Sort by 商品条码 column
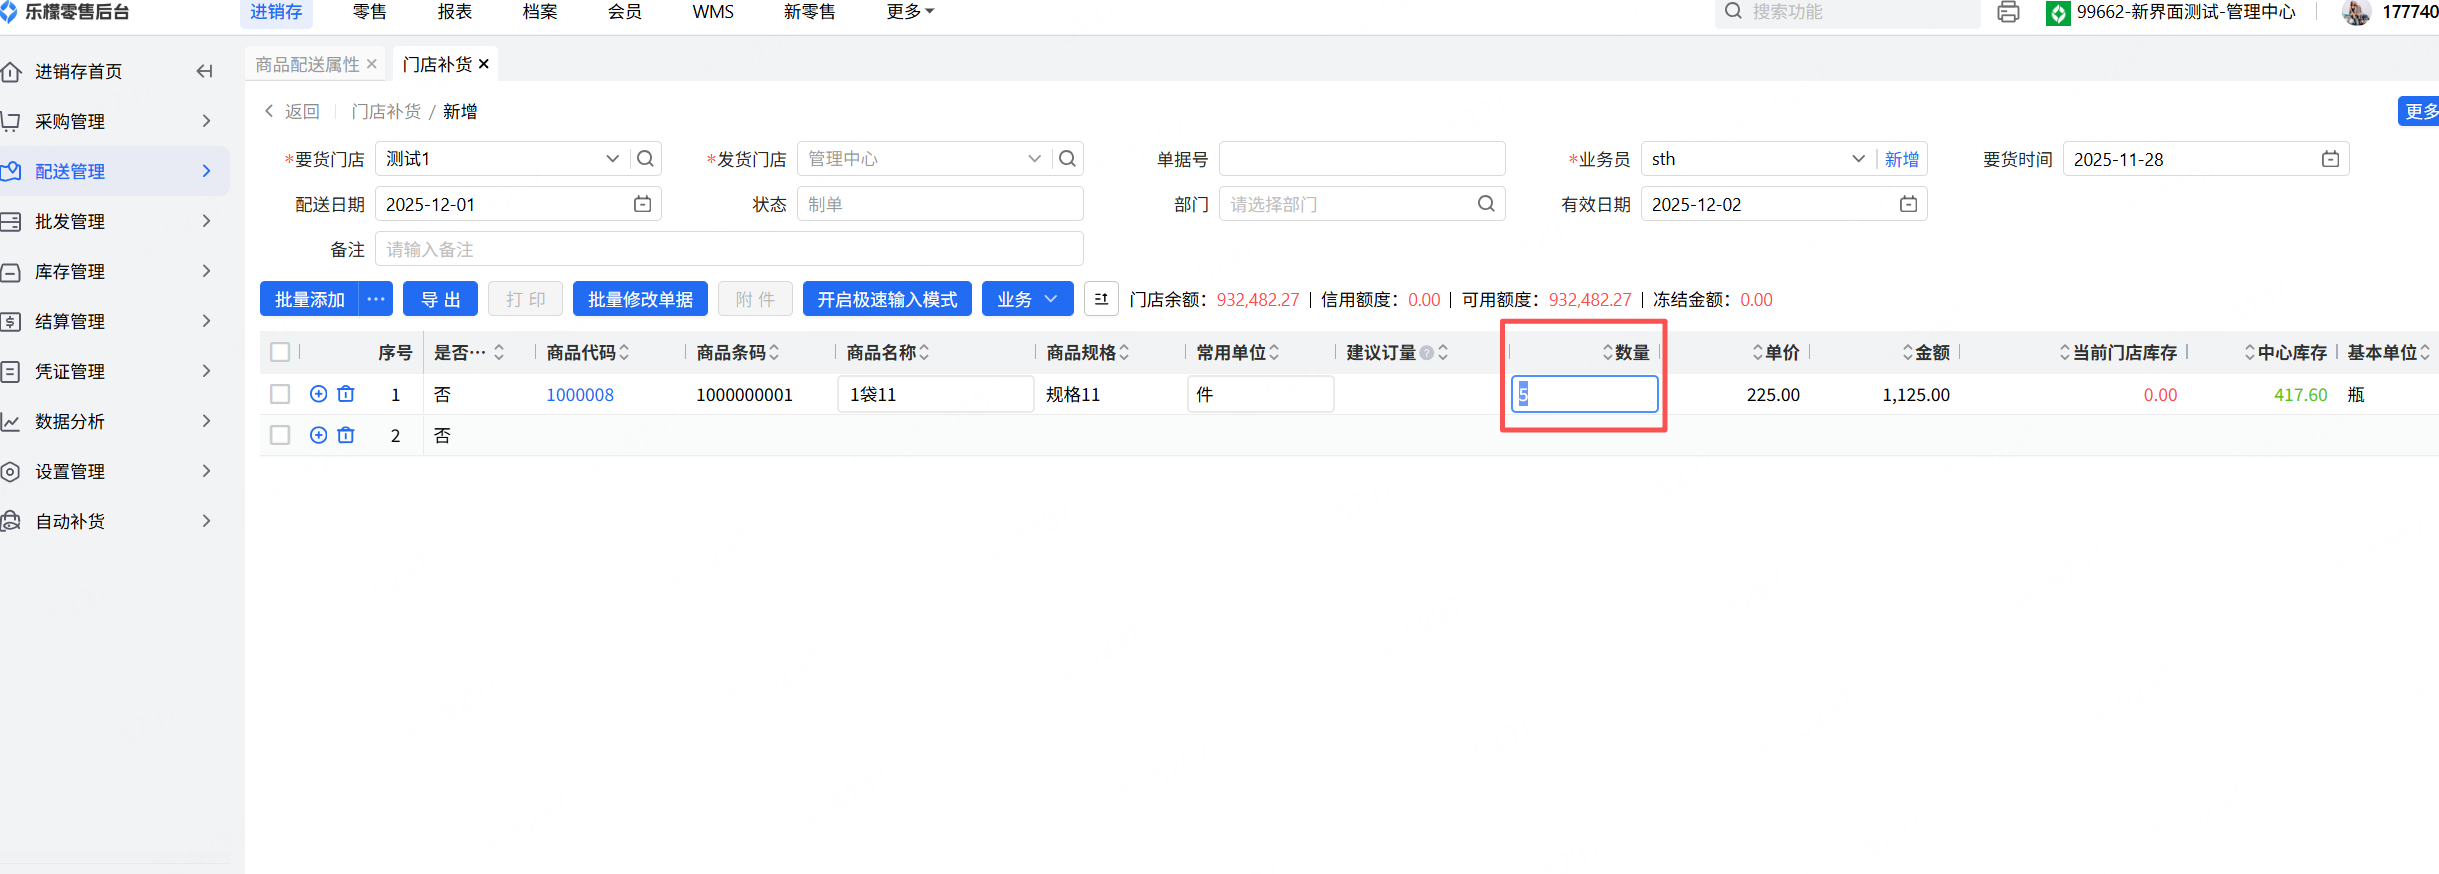The height and width of the screenshot is (874, 2439). [x=774, y=353]
